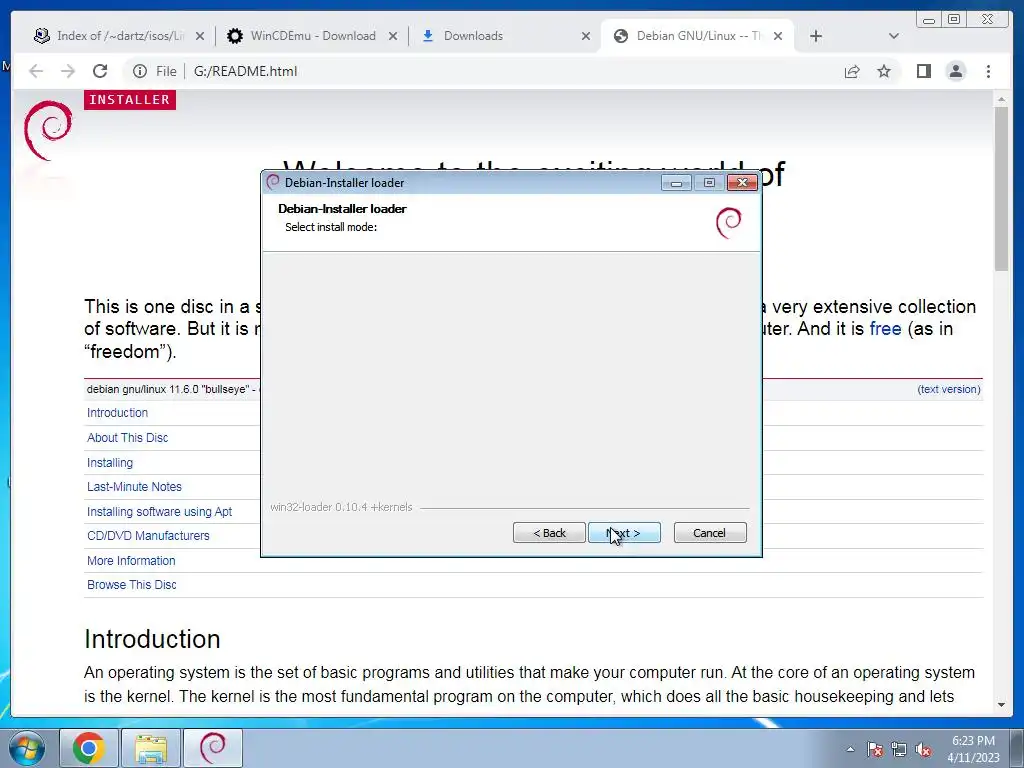Open the Action Center flag tray icon

click(x=875, y=749)
